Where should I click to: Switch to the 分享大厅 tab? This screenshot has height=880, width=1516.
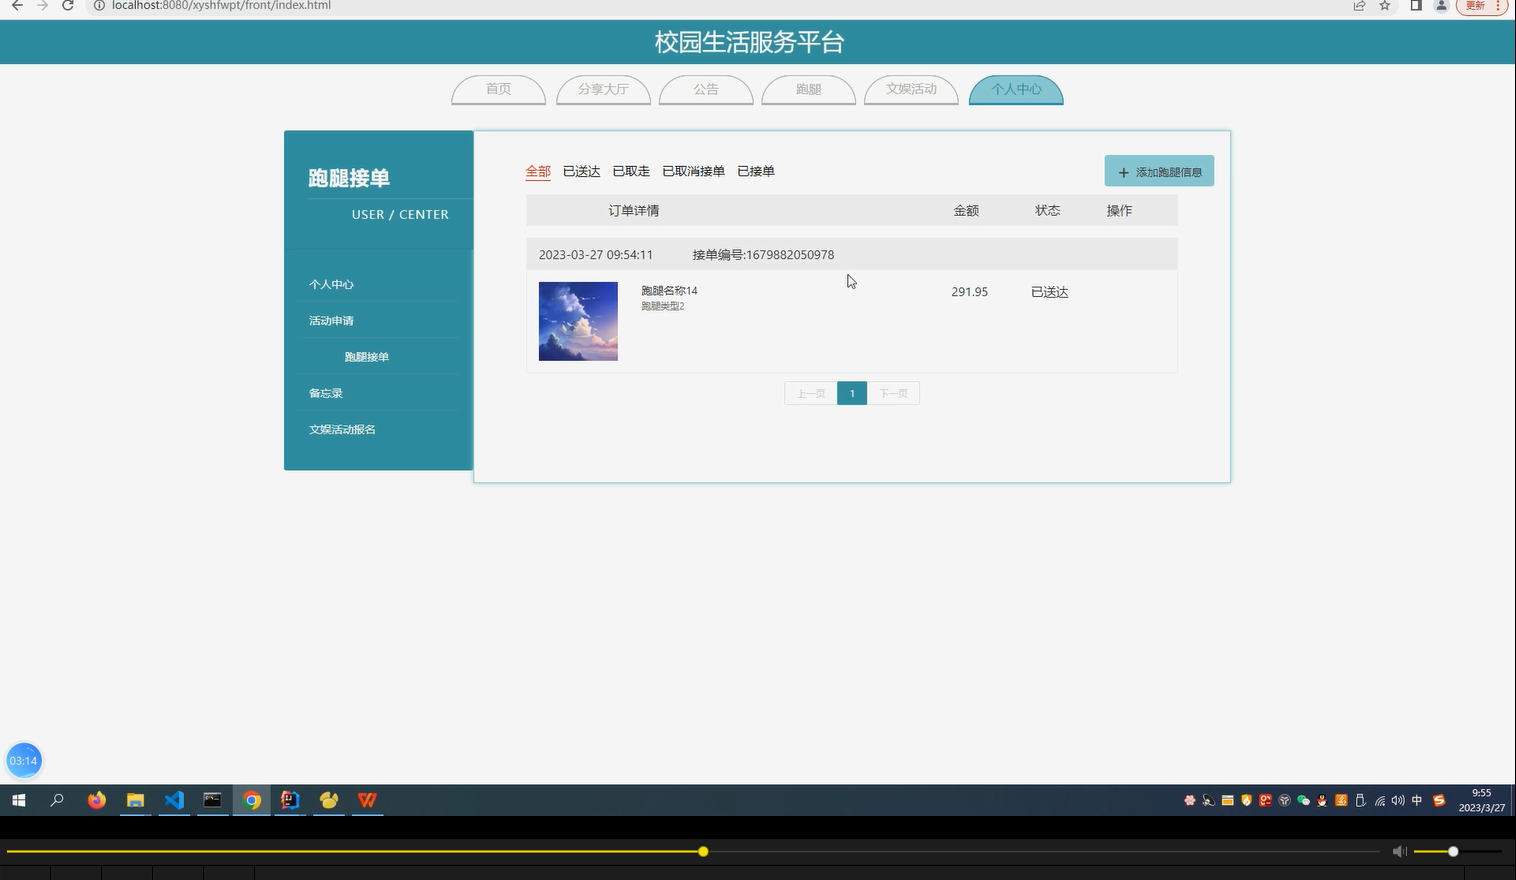(x=603, y=89)
